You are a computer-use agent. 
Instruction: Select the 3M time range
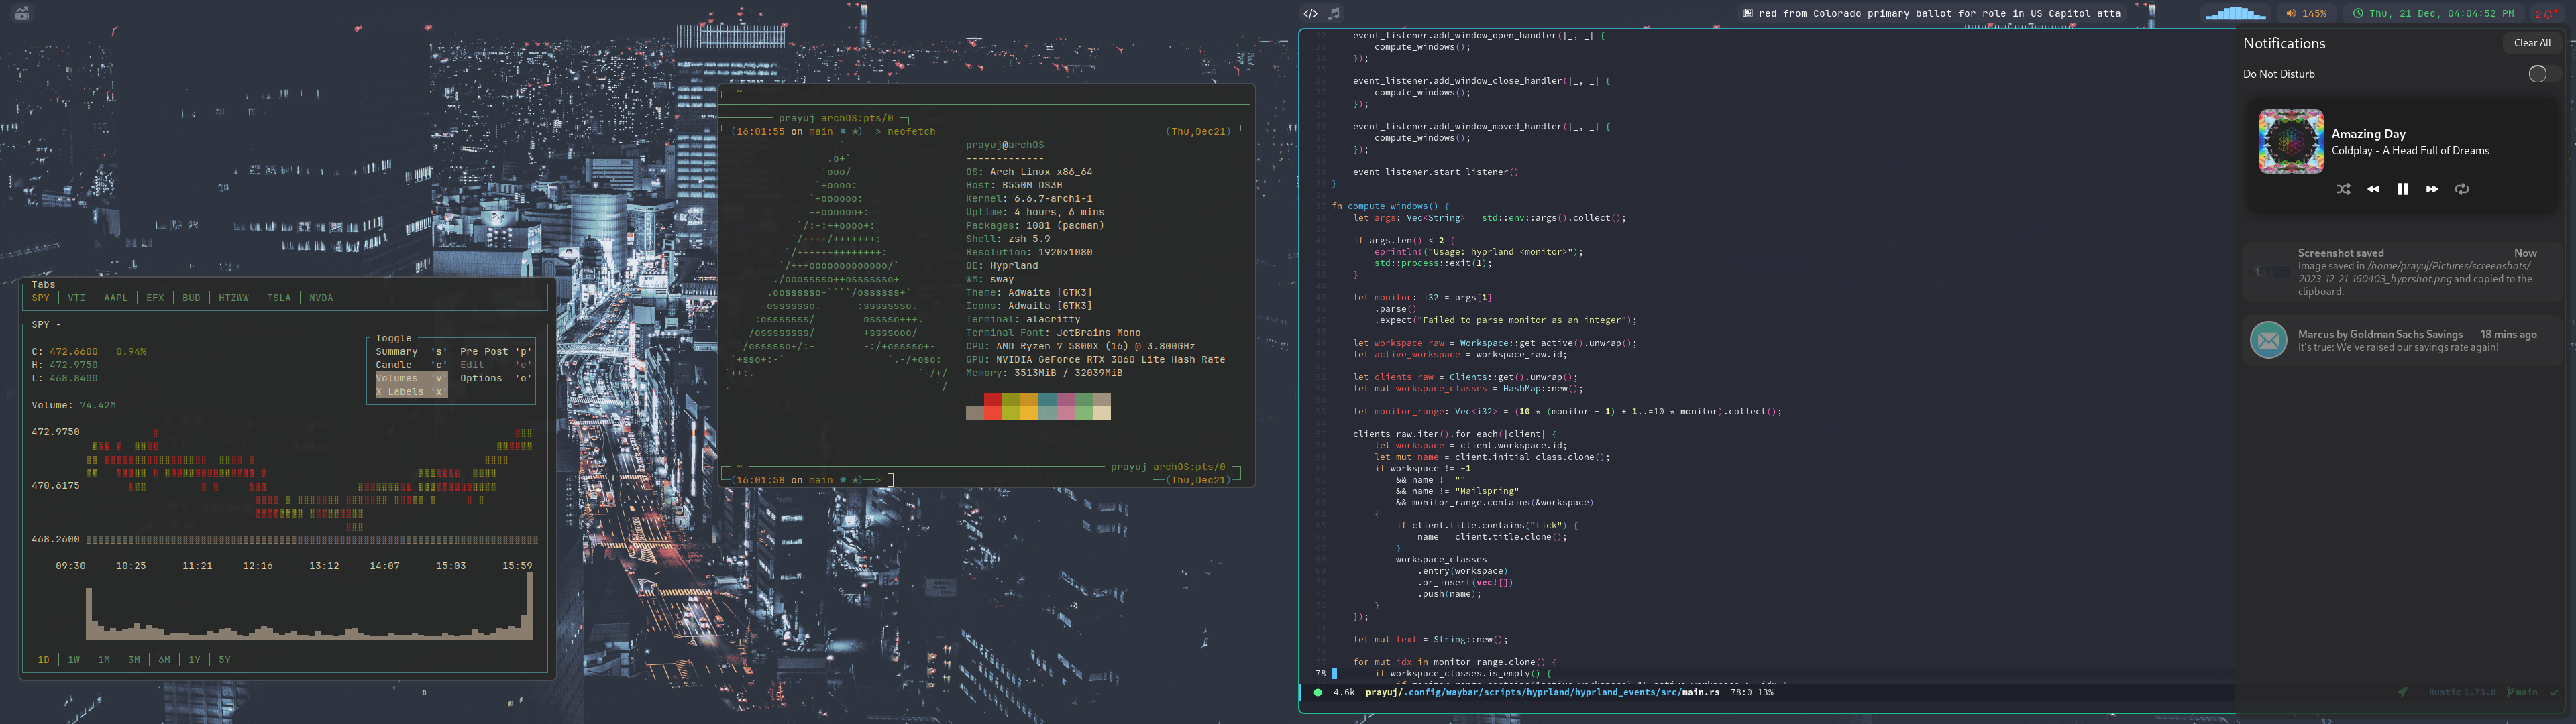(x=134, y=660)
